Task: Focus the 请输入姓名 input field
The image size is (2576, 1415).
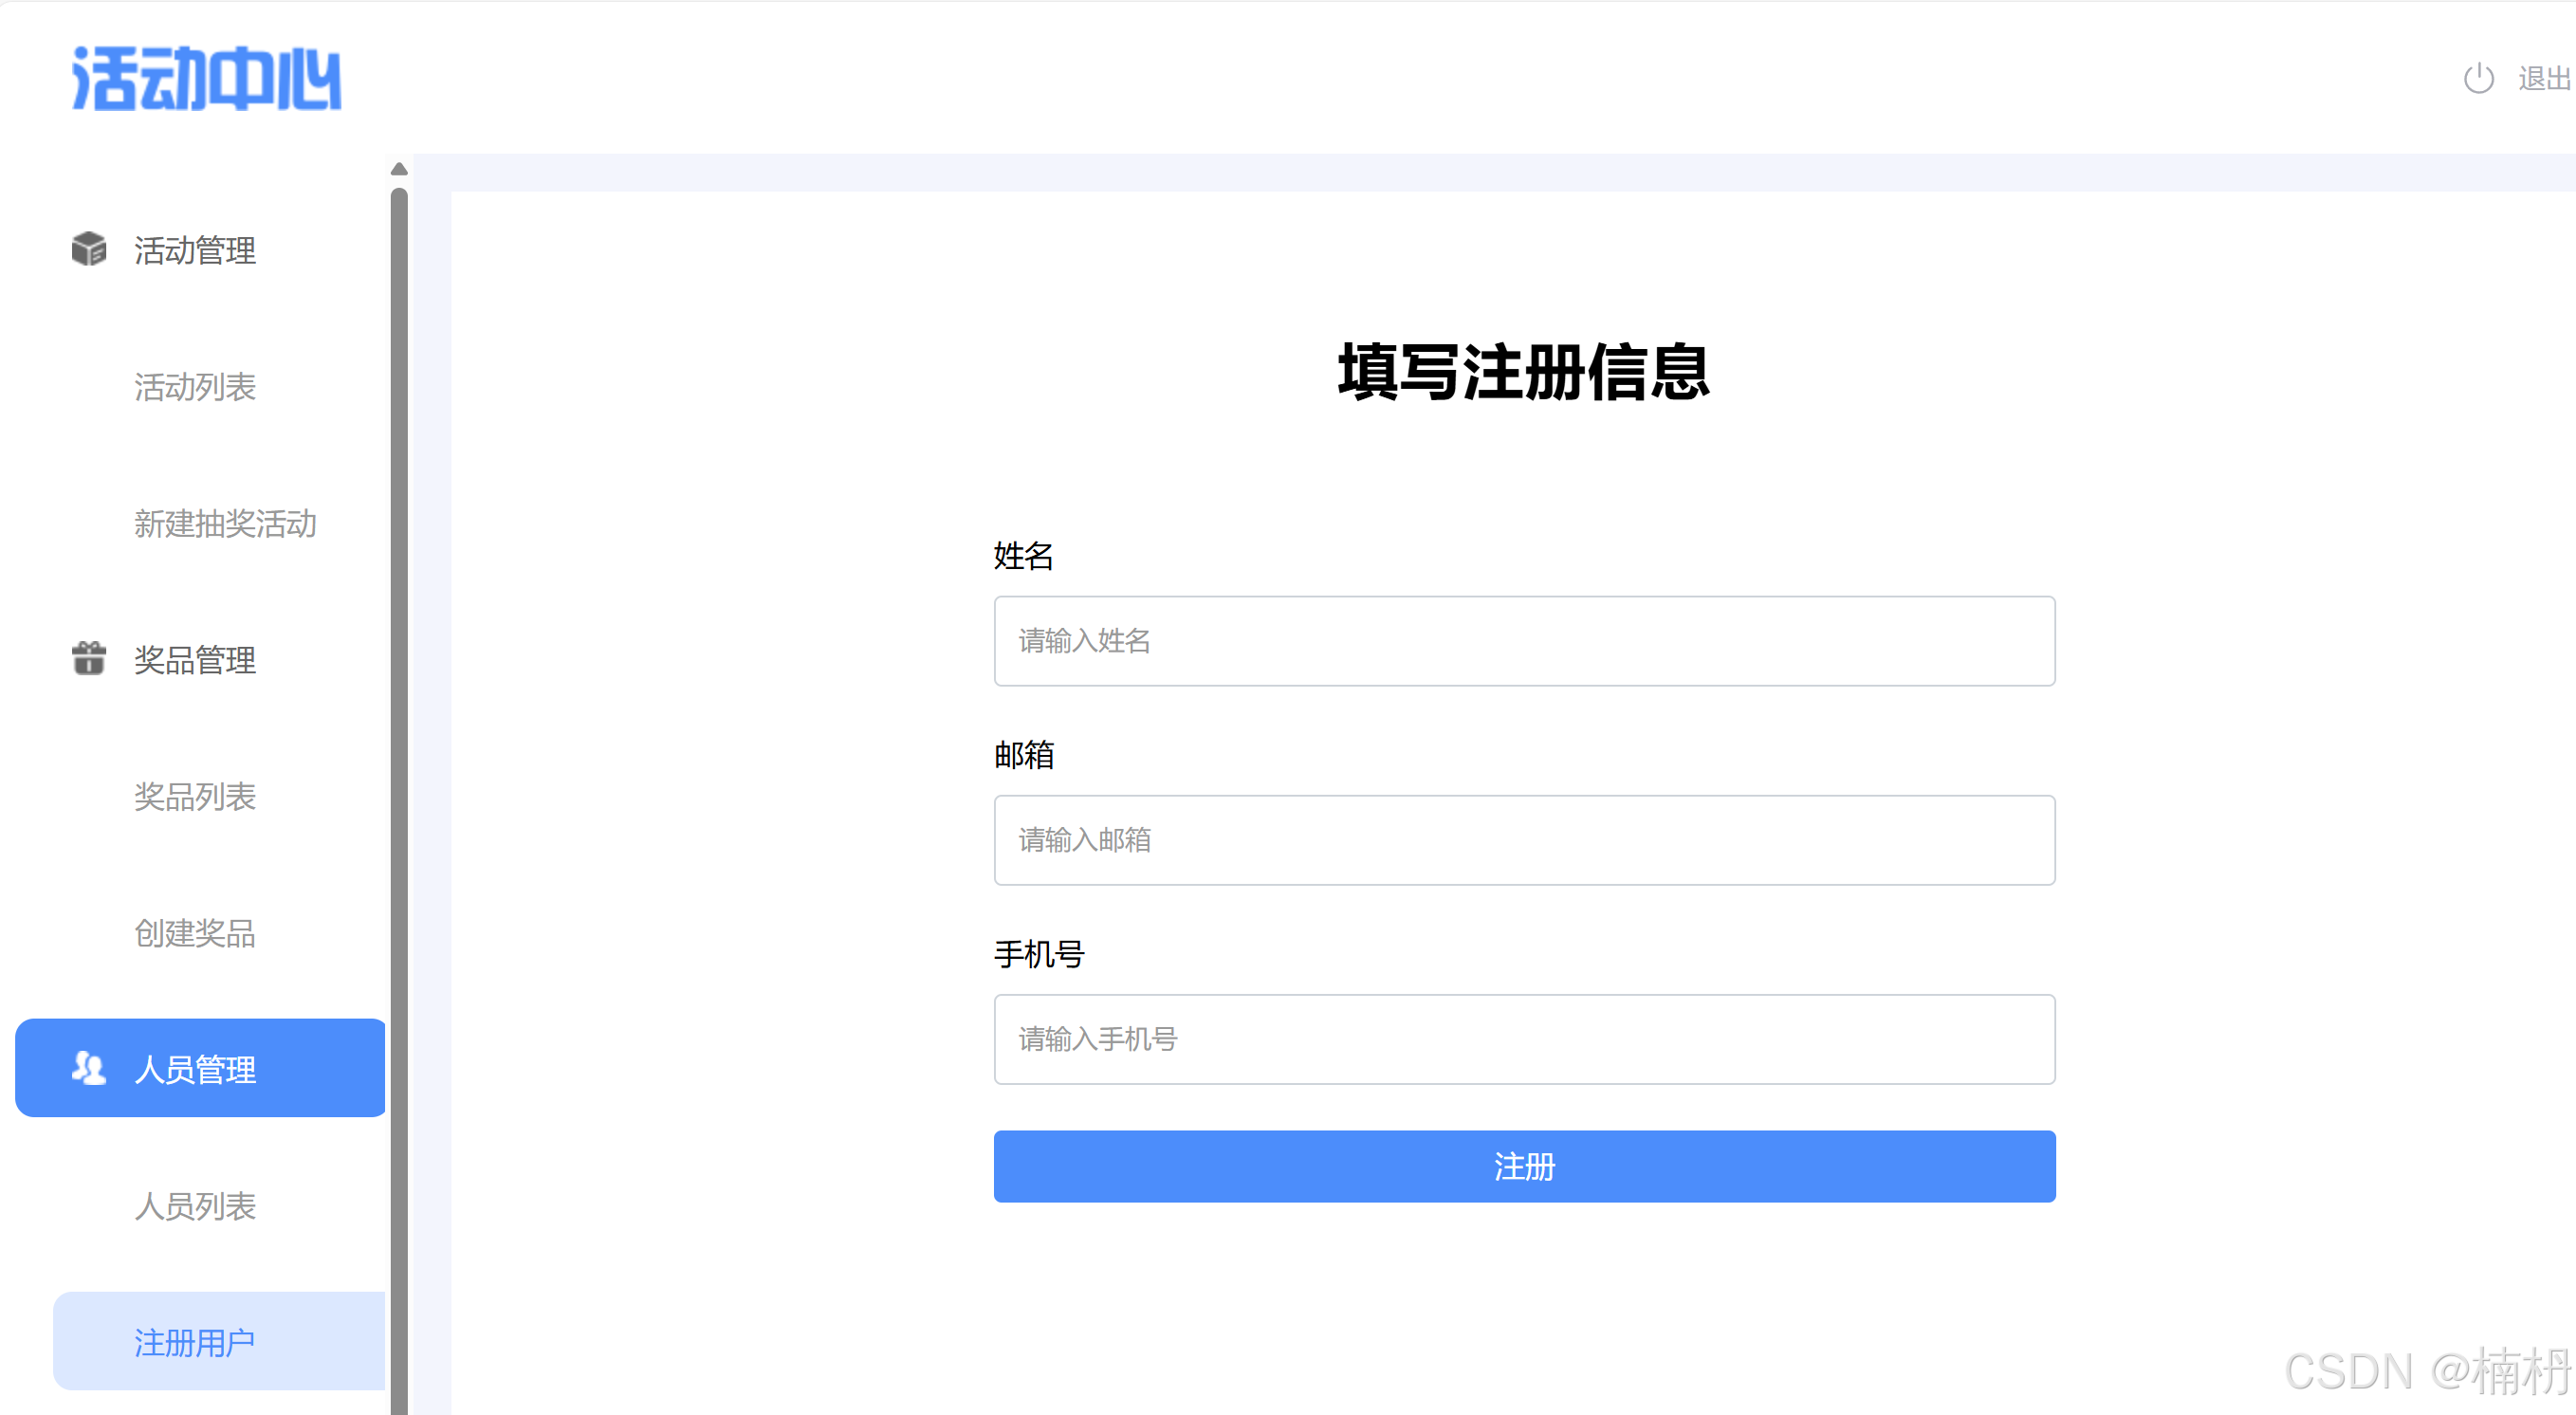Action: point(1524,641)
